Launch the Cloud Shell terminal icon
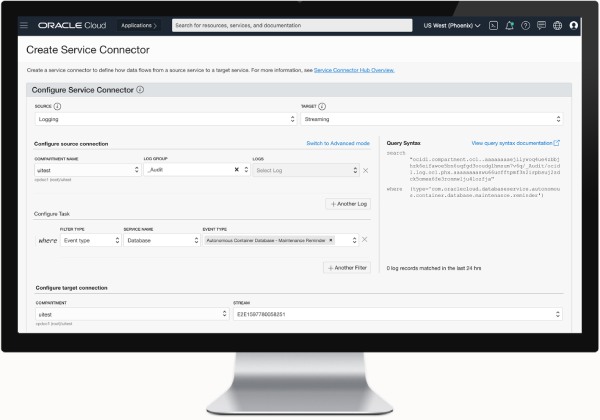600x420 pixels. 493,26
